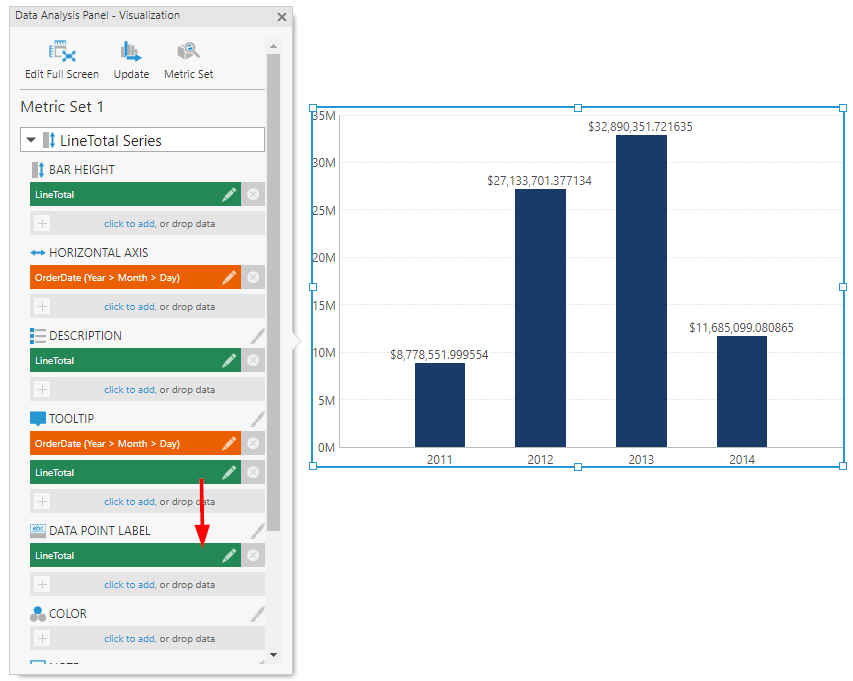Remove OrderDate from HORIZONTAL AXIS
This screenshot has height=681, width=853.
(x=253, y=277)
